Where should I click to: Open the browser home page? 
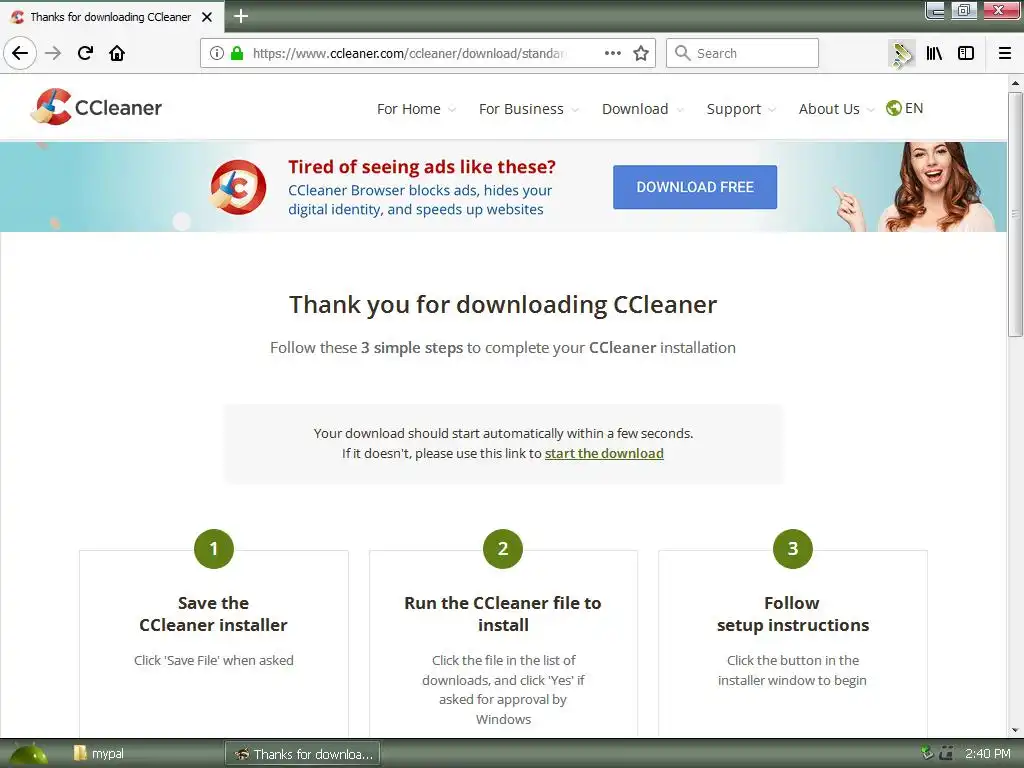[117, 53]
